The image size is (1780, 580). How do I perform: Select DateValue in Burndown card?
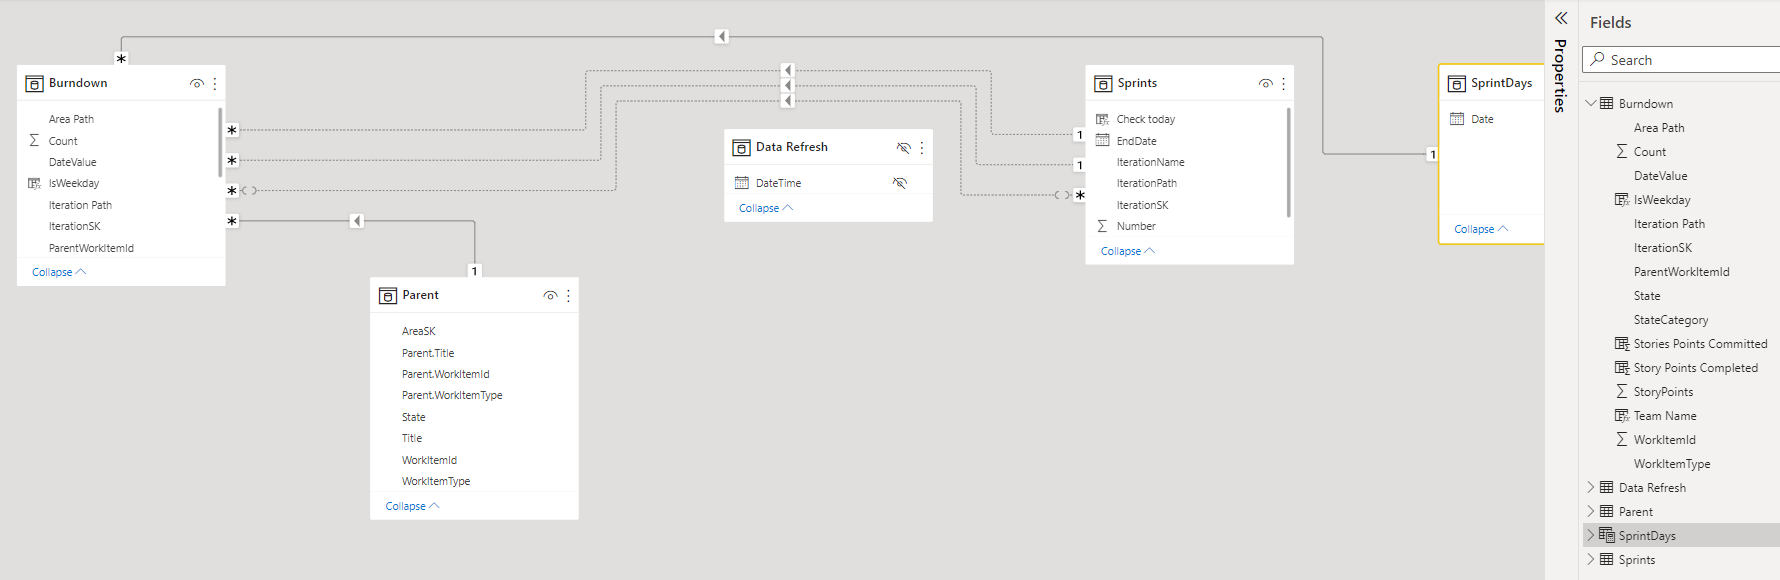[x=73, y=162]
